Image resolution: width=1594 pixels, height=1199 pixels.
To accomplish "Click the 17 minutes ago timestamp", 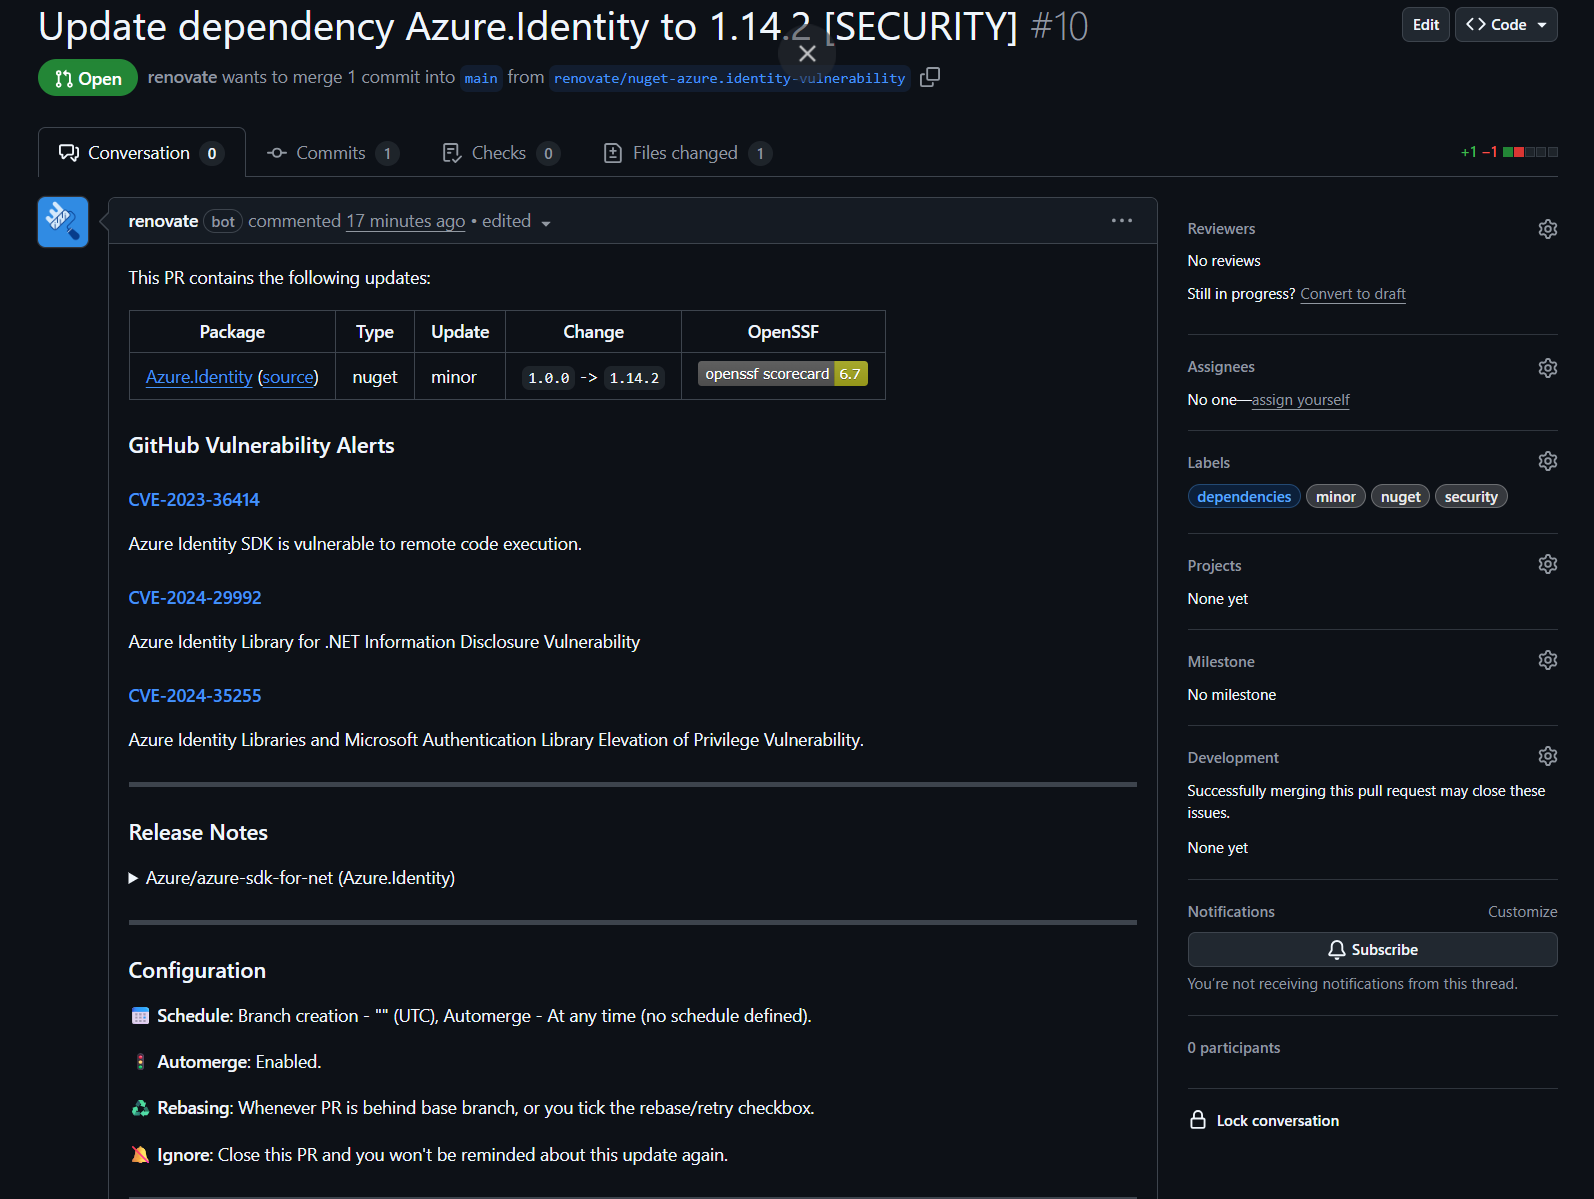I will point(405,221).
